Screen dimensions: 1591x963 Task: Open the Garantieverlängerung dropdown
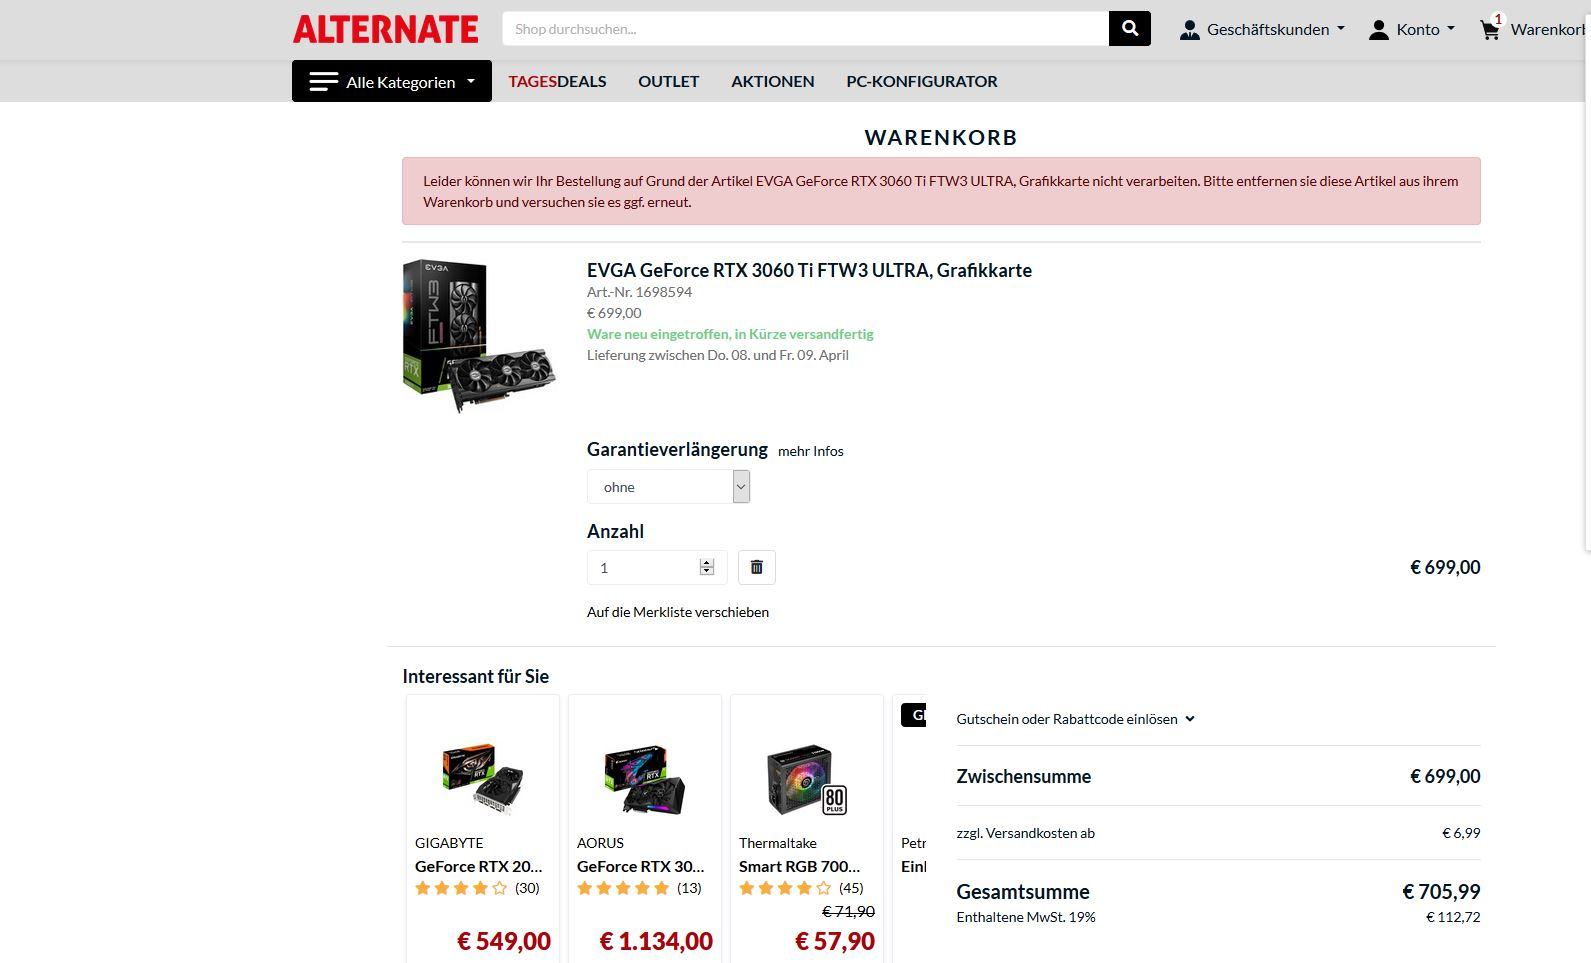pyautogui.click(x=668, y=487)
